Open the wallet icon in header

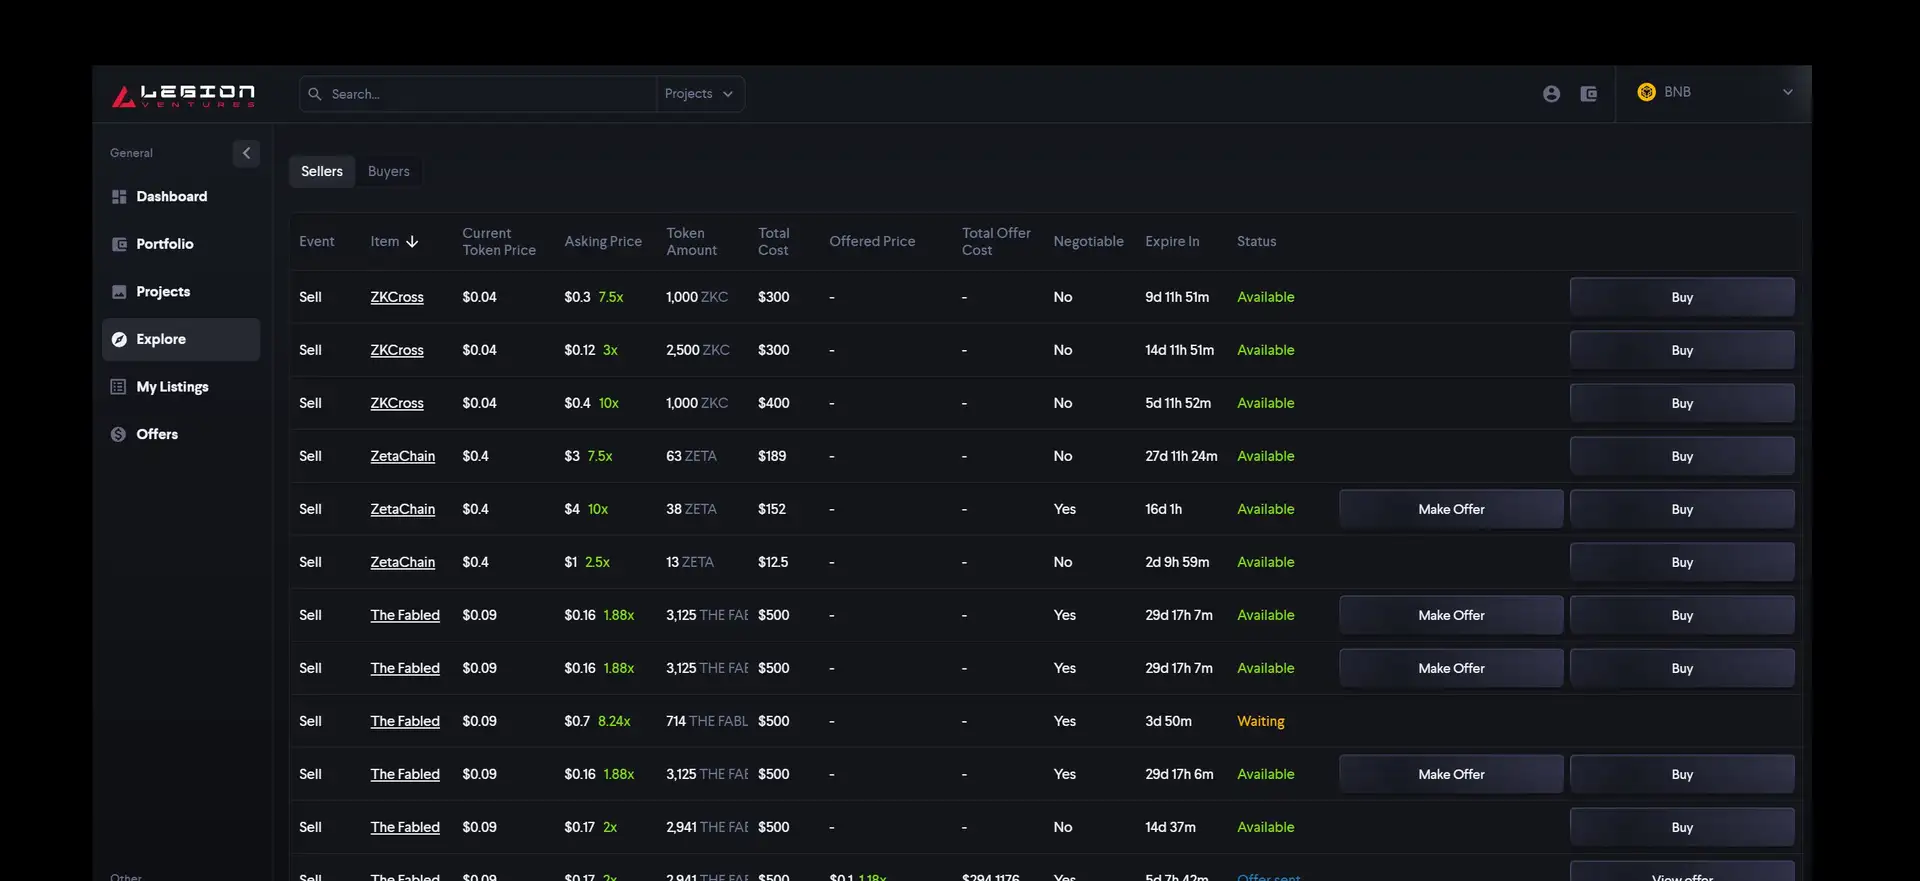[1588, 94]
